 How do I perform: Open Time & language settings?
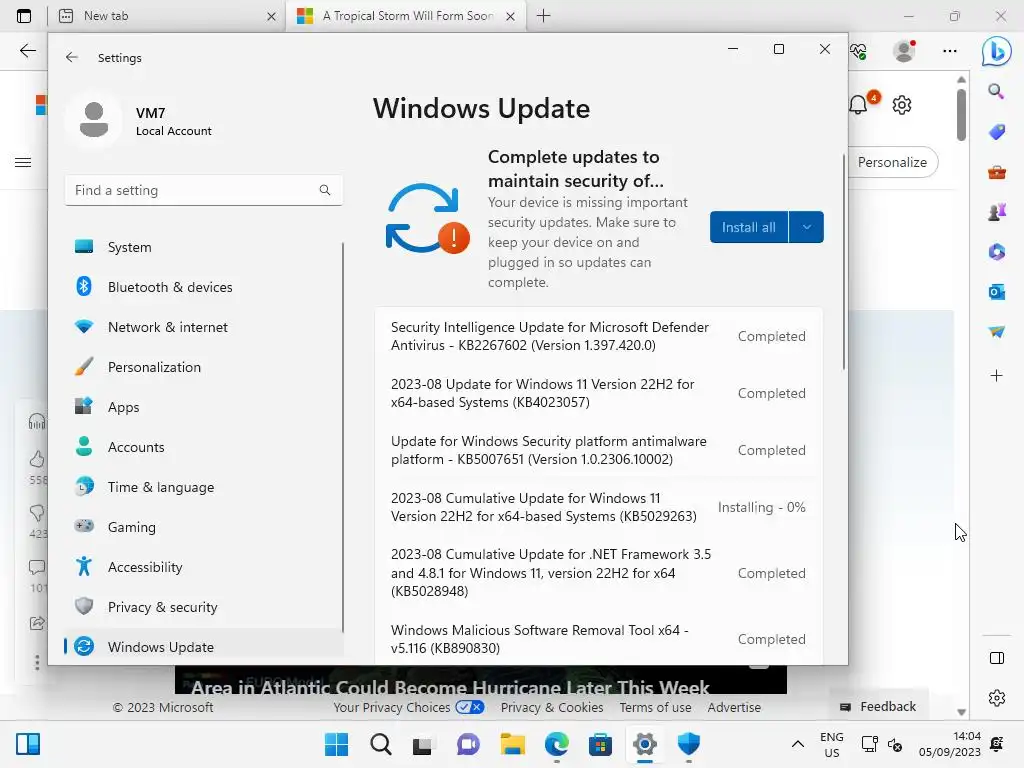coord(204,487)
